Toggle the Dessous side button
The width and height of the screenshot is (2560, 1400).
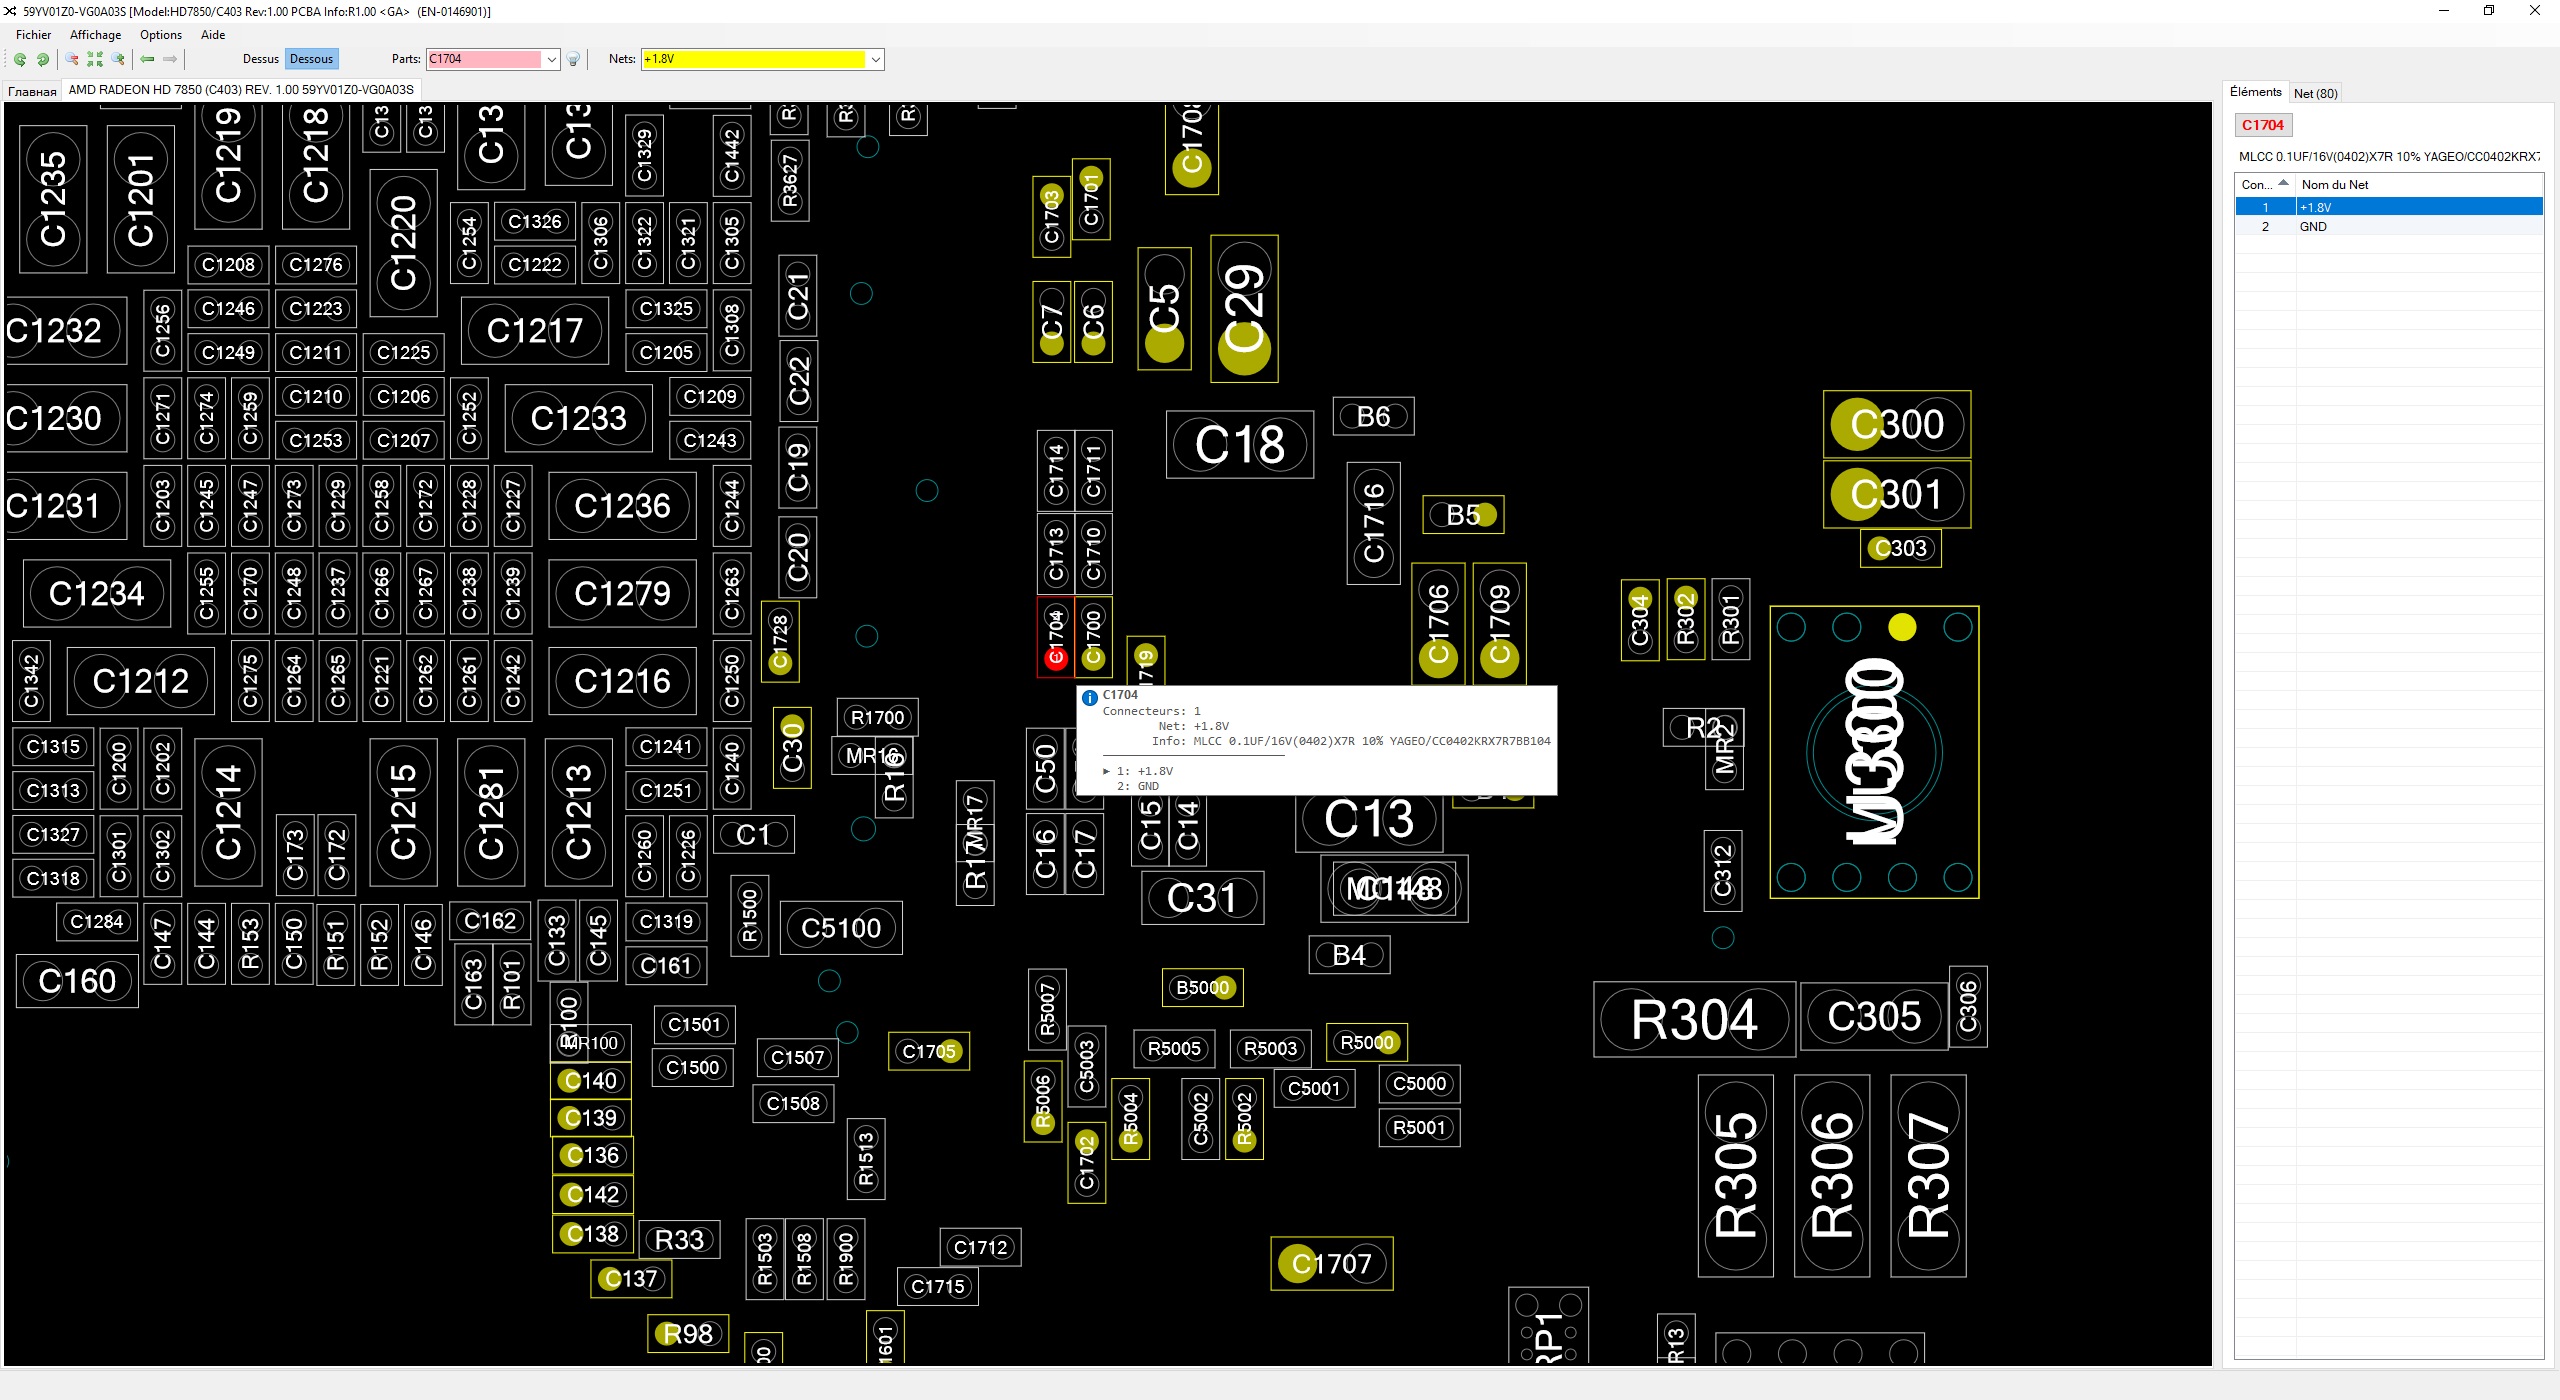[x=311, y=59]
